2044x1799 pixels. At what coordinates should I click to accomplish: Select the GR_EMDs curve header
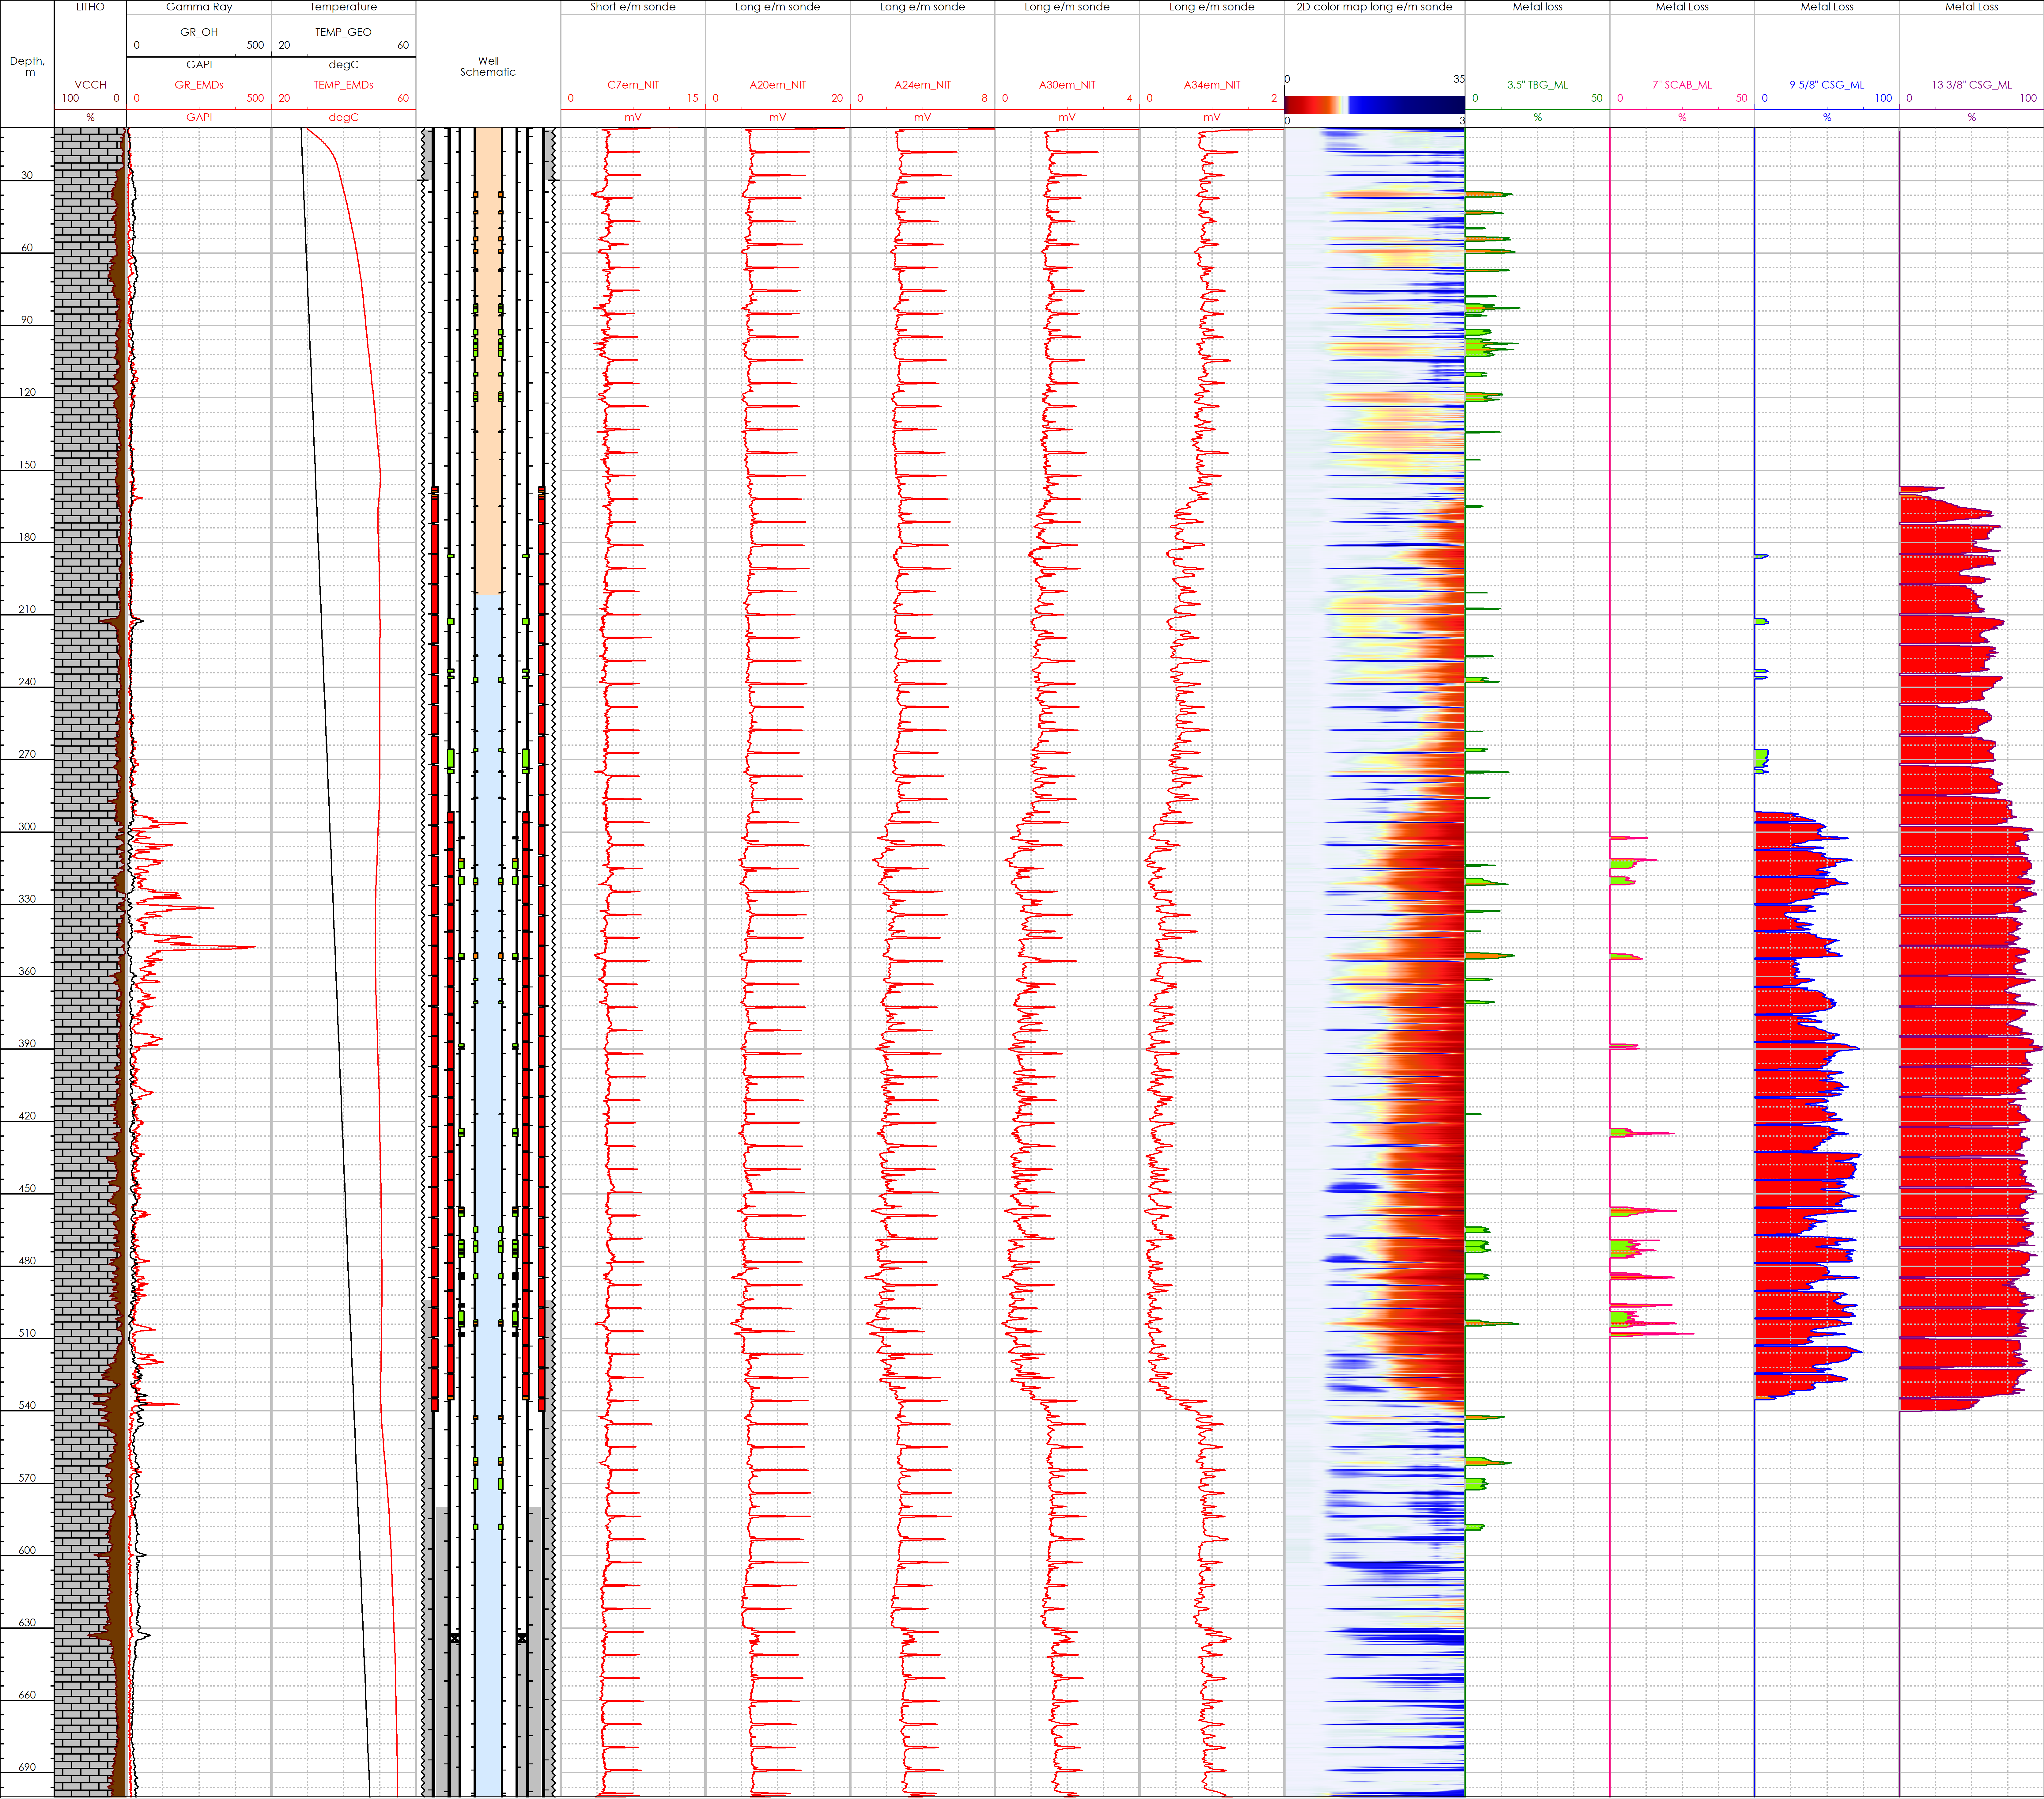click(x=199, y=85)
